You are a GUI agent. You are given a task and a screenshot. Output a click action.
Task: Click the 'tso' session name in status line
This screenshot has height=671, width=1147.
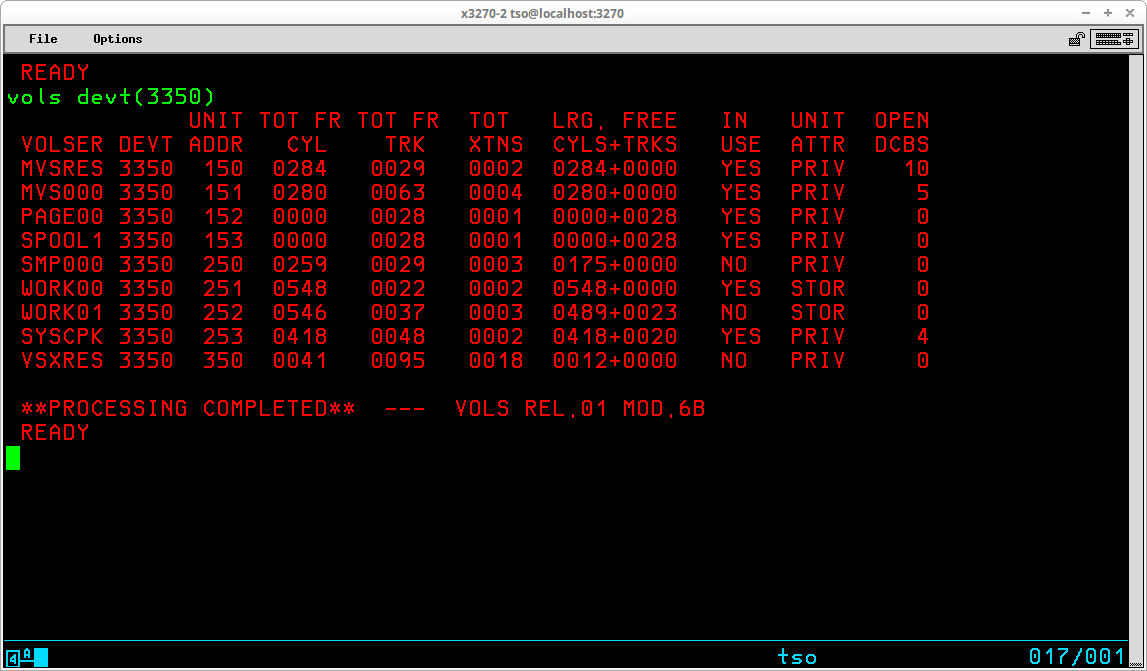[x=797, y=657]
